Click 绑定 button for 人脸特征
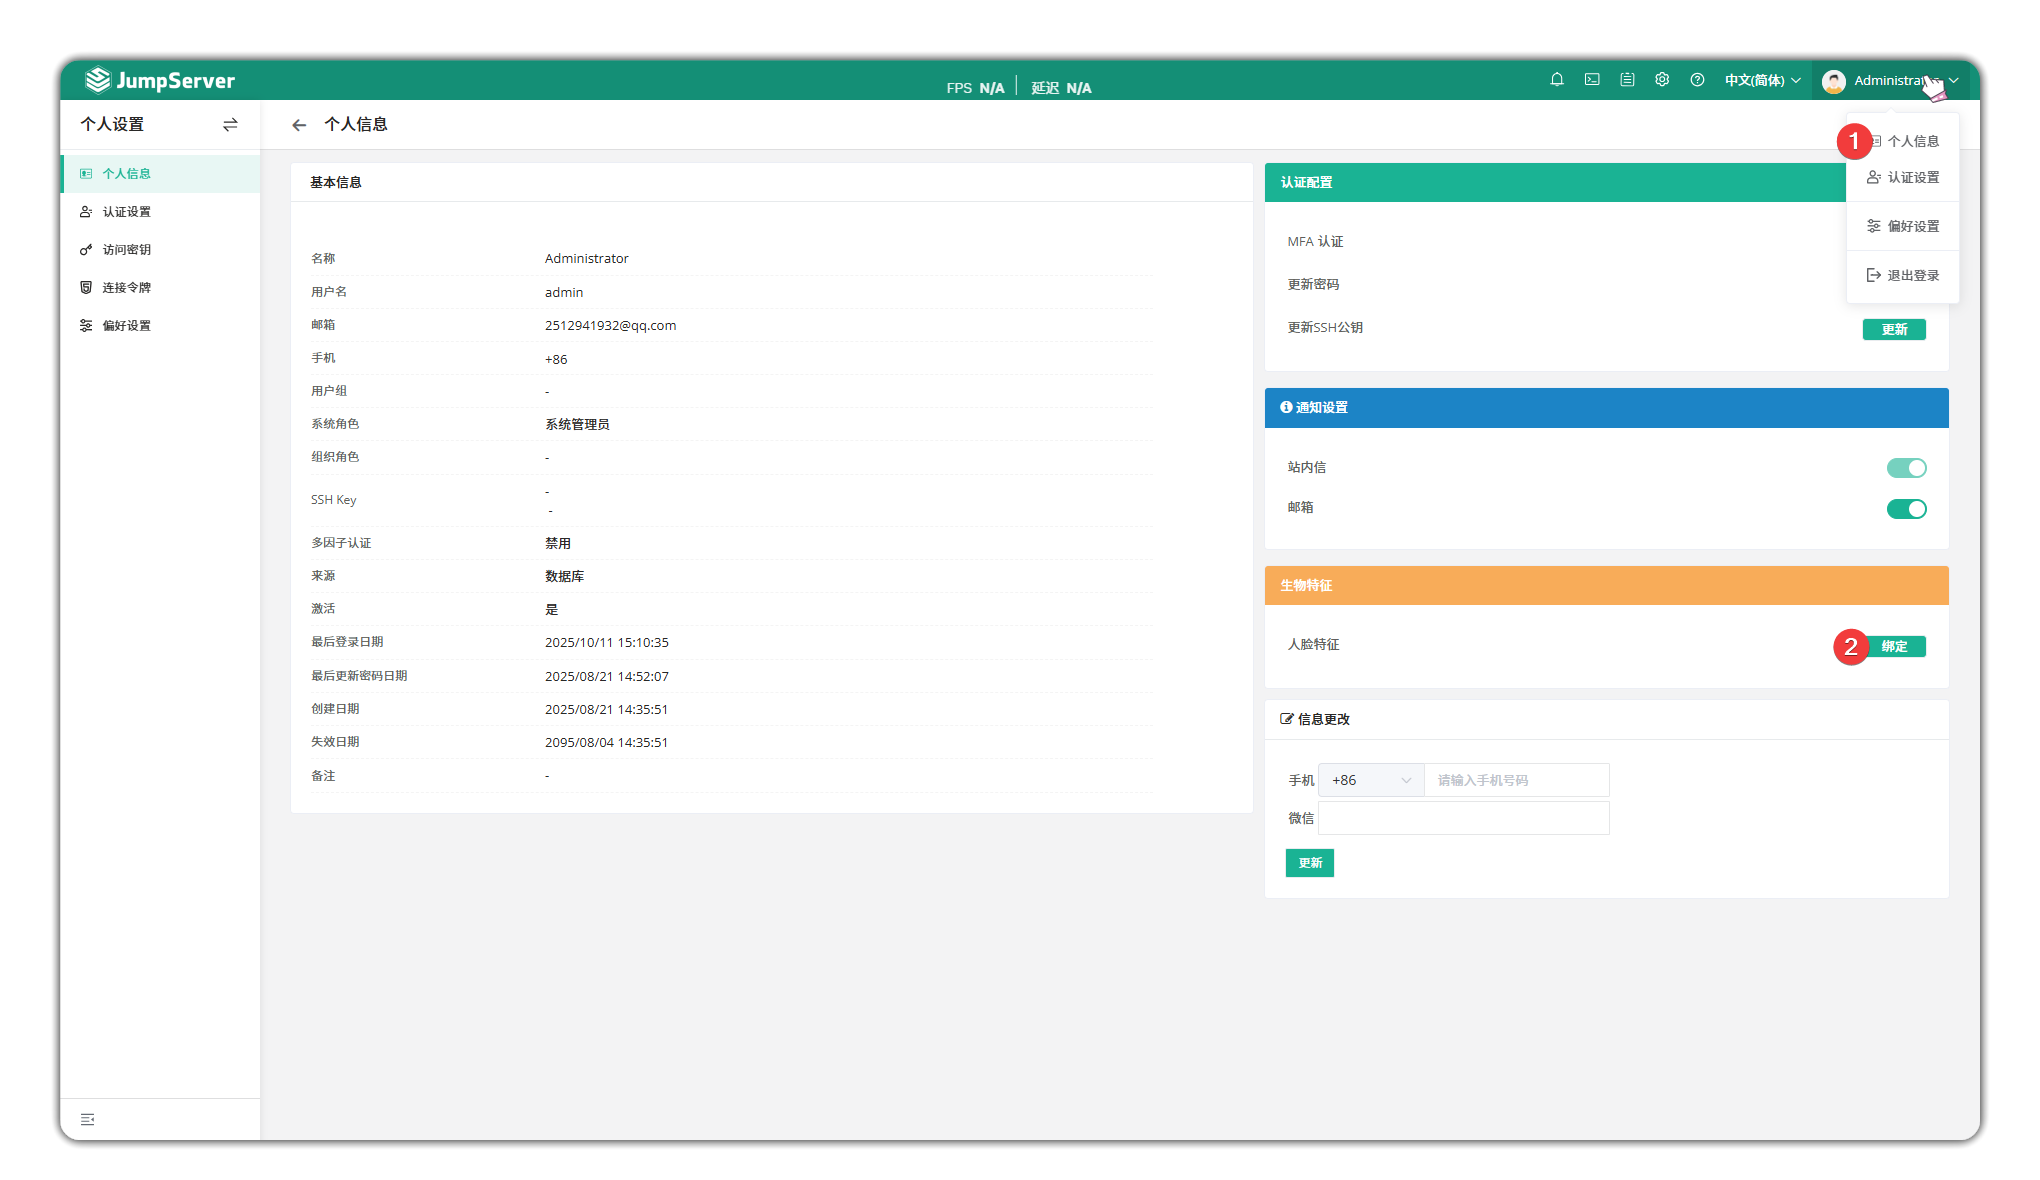This screenshot has height=1180, width=2040. (x=1894, y=646)
